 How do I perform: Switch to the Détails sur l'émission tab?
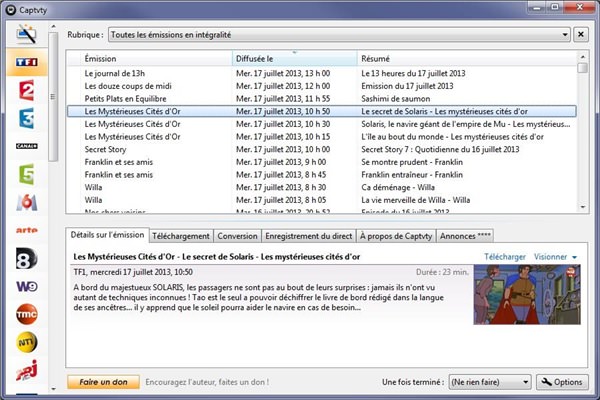click(x=107, y=235)
